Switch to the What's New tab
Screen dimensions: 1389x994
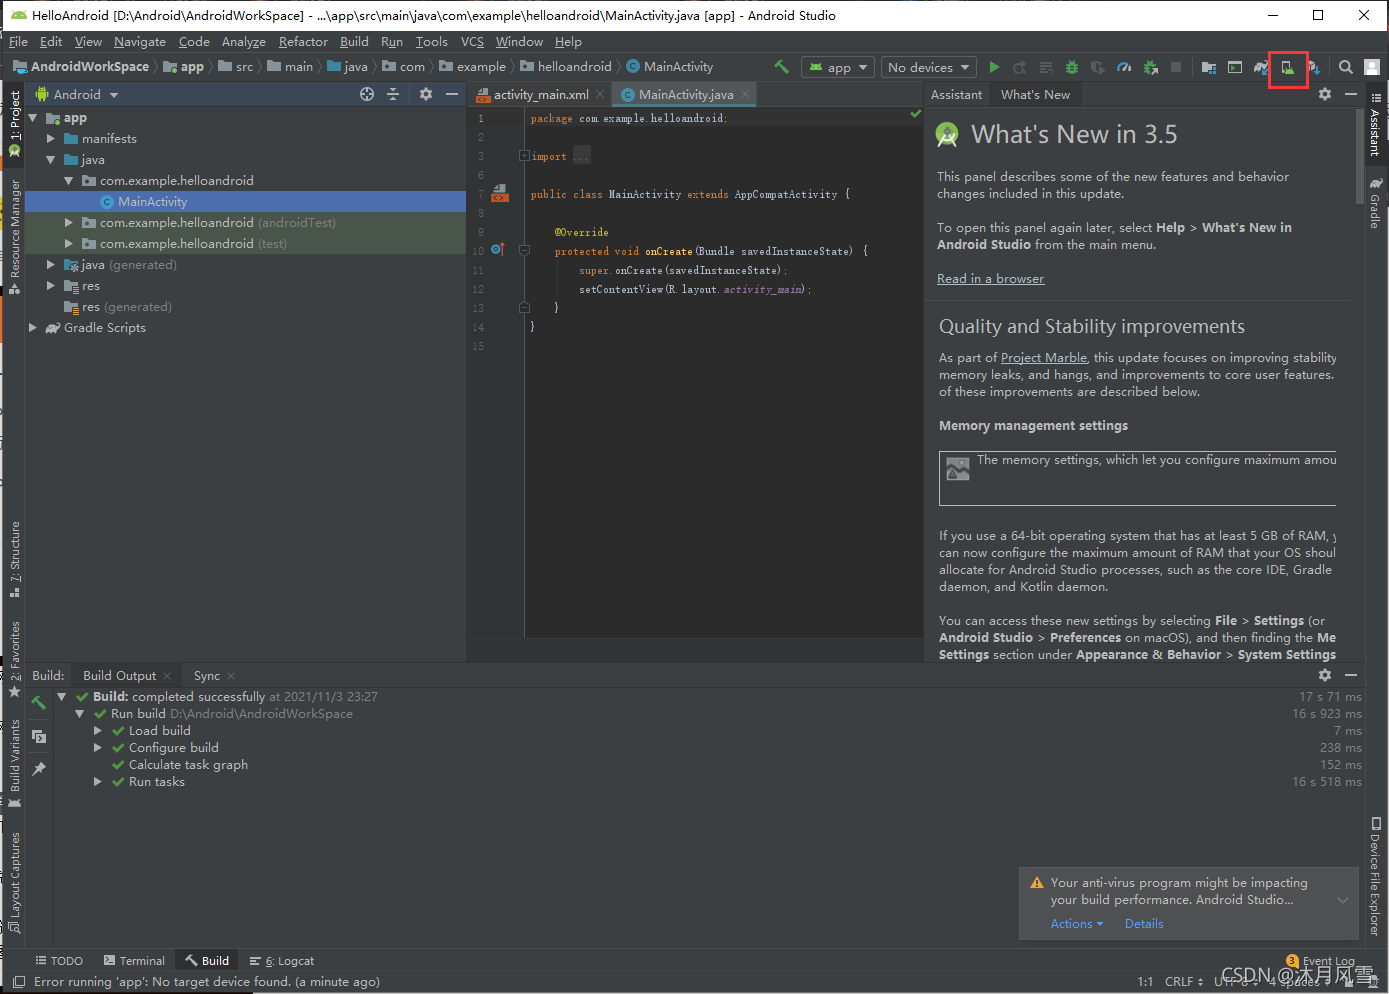[x=1035, y=94]
